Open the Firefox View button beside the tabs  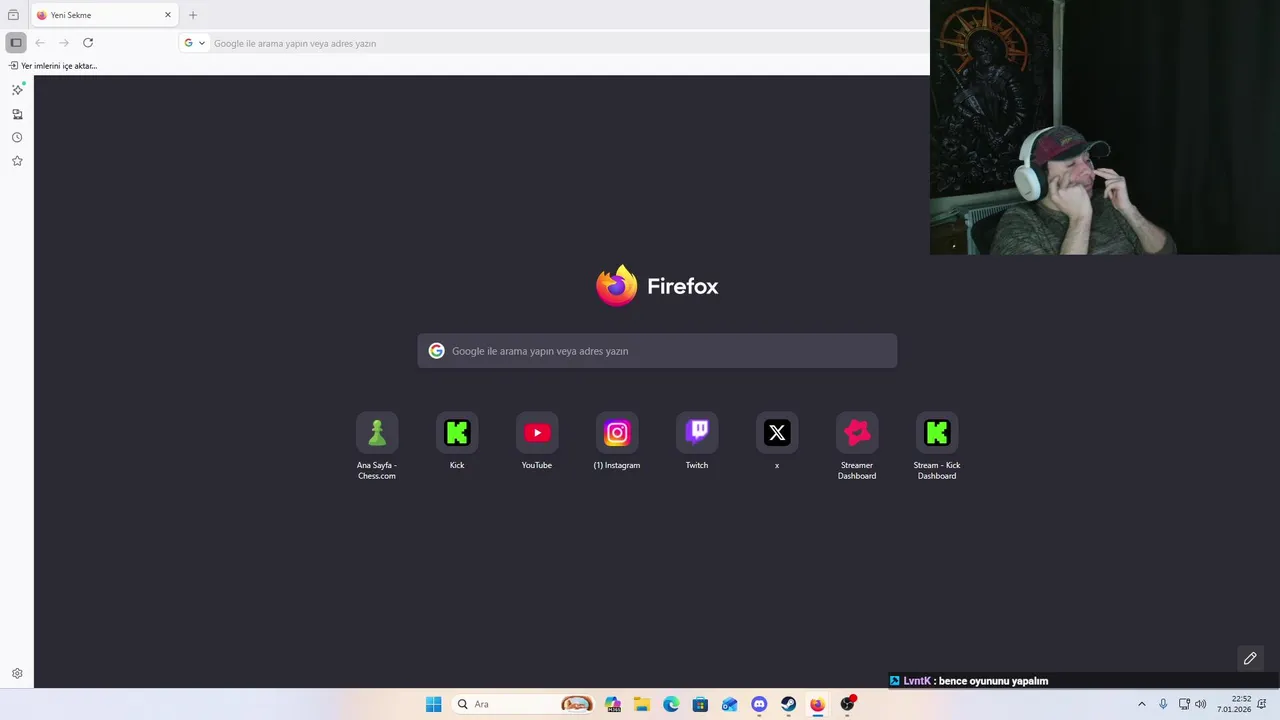[13, 15]
